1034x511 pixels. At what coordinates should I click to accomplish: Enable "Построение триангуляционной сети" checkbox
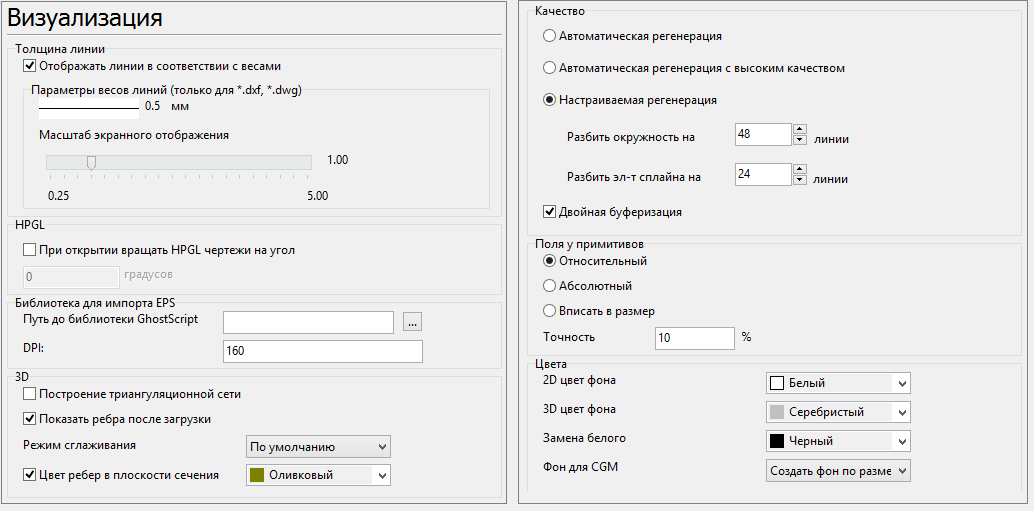tap(29, 394)
